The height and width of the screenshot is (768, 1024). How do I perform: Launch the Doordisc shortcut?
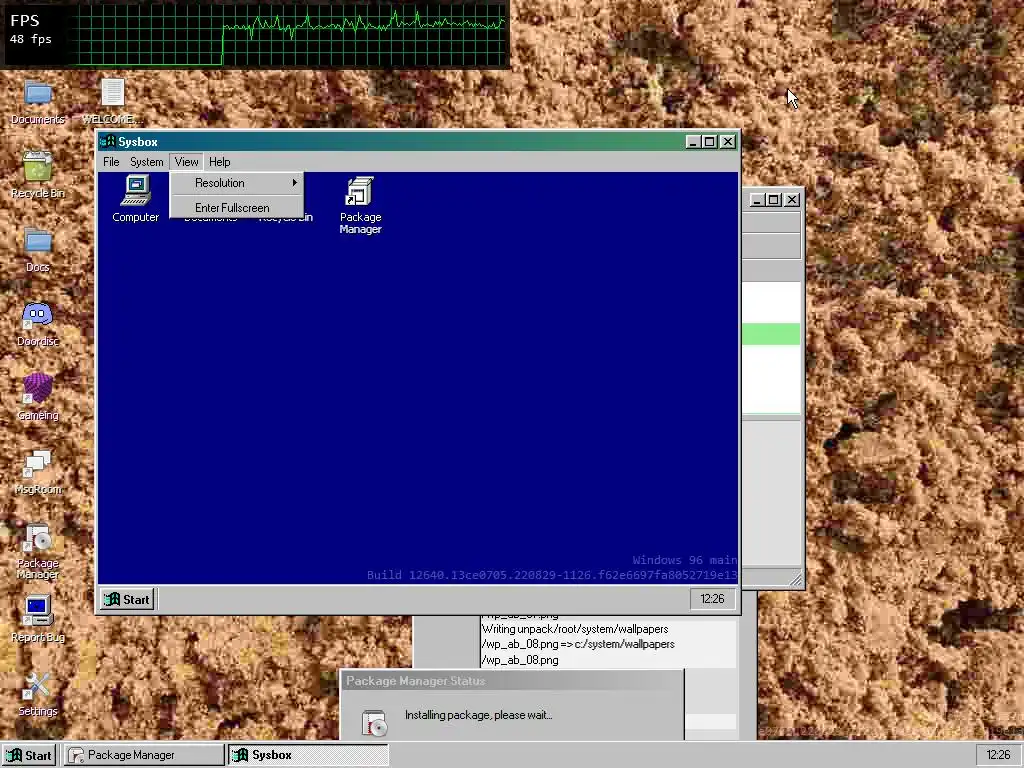coord(38,323)
